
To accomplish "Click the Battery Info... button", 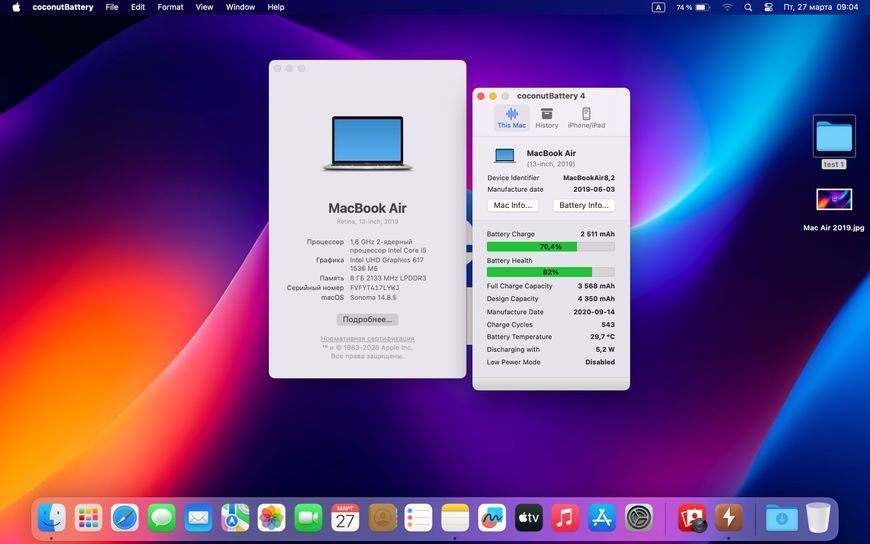I will coord(584,205).
